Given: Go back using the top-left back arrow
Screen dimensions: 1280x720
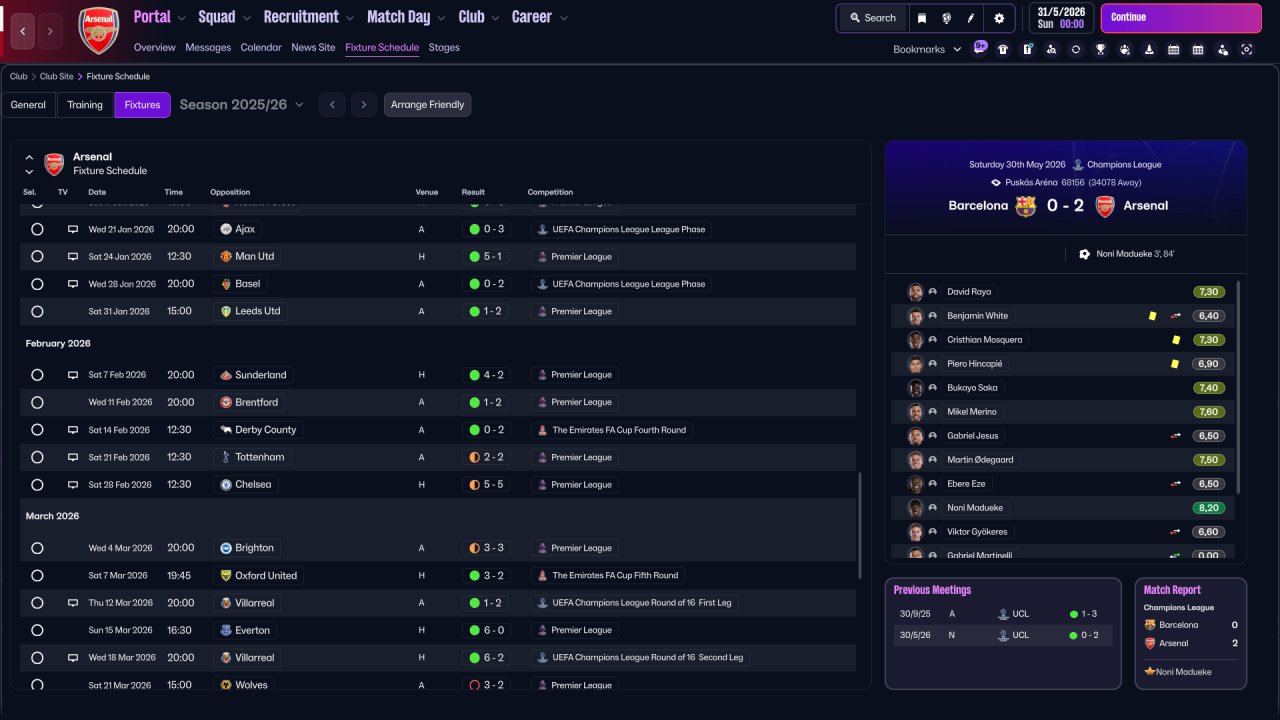Looking at the screenshot, I should pyautogui.click(x=23, y=31).
